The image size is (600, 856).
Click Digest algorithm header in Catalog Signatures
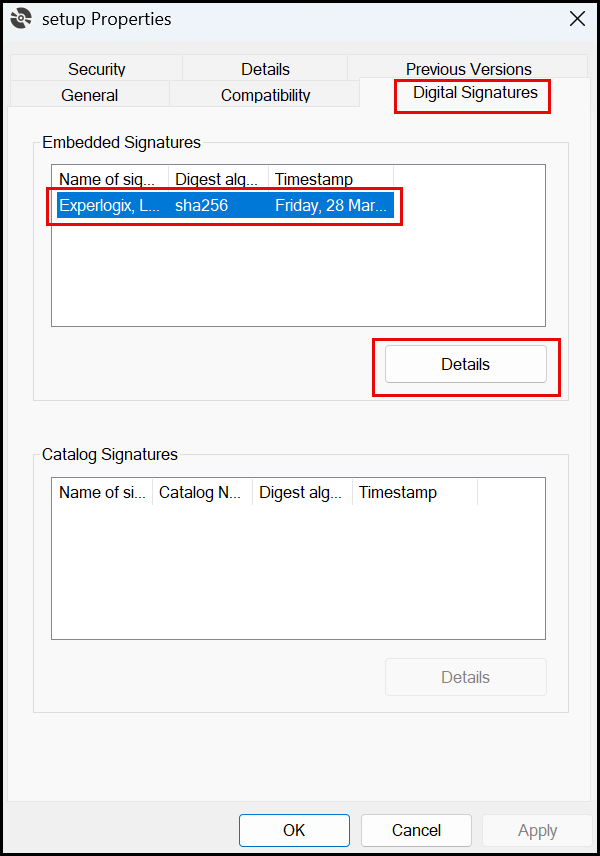(x=302, y=492)
